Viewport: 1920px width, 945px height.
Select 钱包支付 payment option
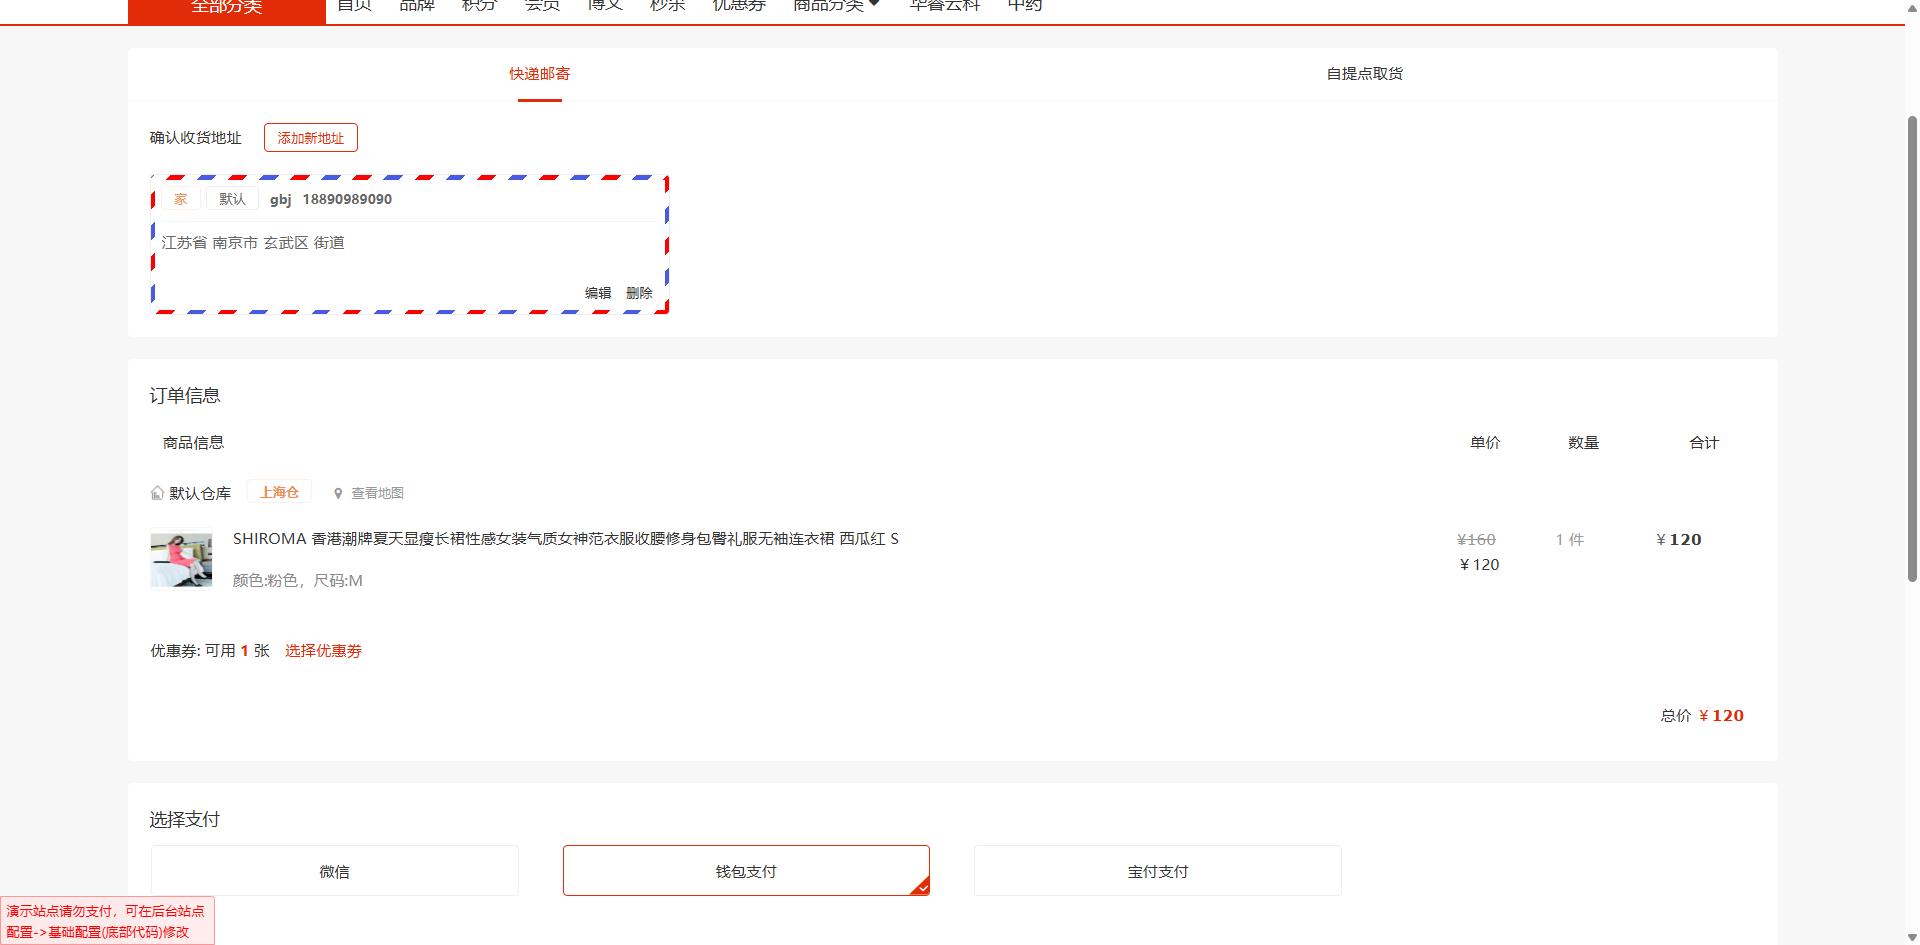[x=746, y=871]
